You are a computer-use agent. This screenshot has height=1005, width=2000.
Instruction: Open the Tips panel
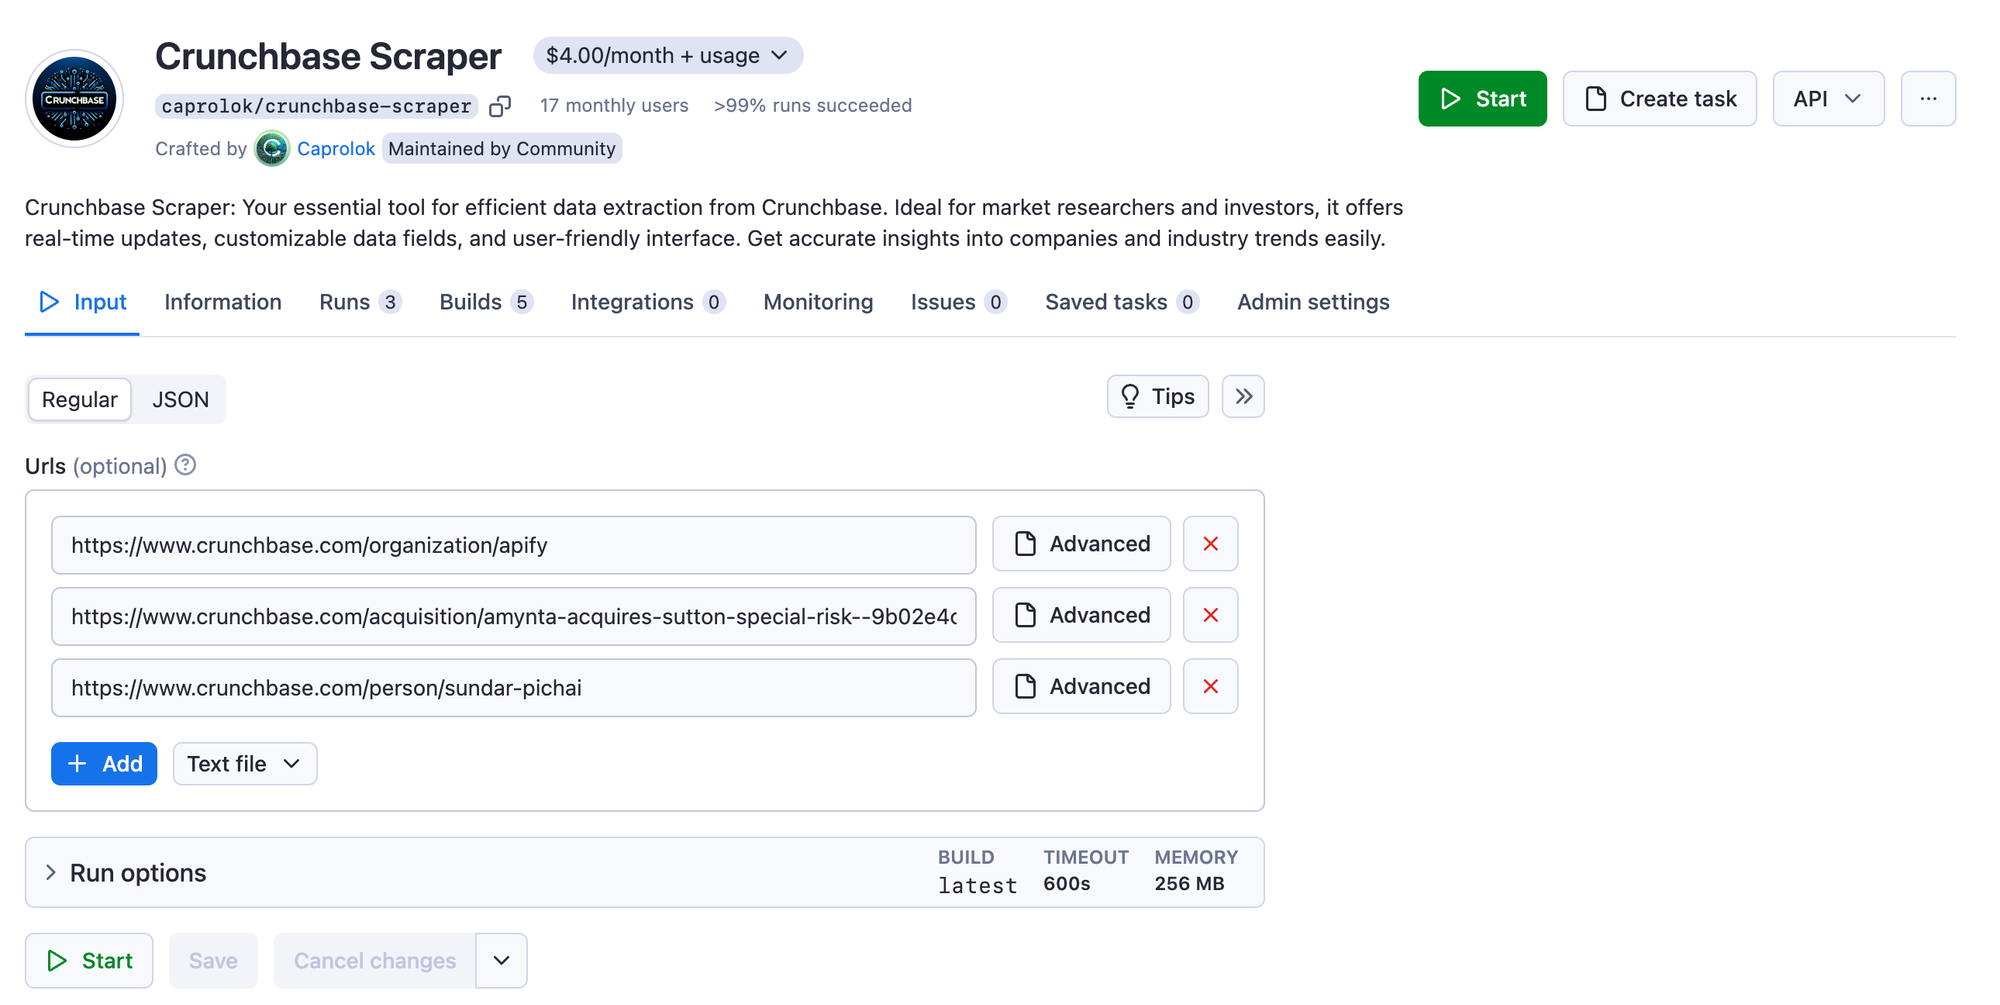pos(1157,396)
